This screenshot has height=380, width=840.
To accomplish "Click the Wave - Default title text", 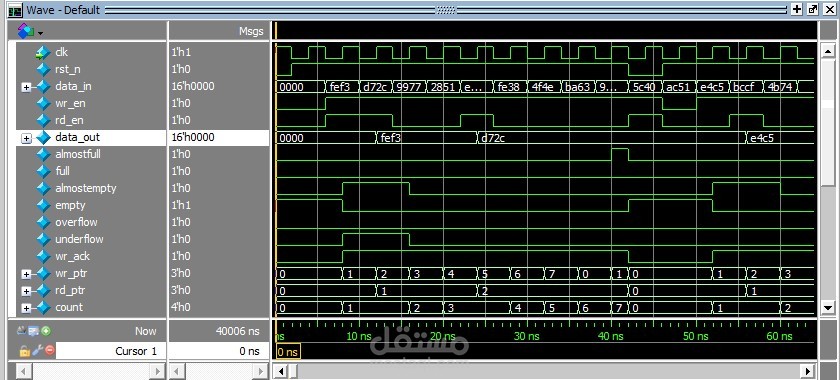I will (x=63, y=10).
